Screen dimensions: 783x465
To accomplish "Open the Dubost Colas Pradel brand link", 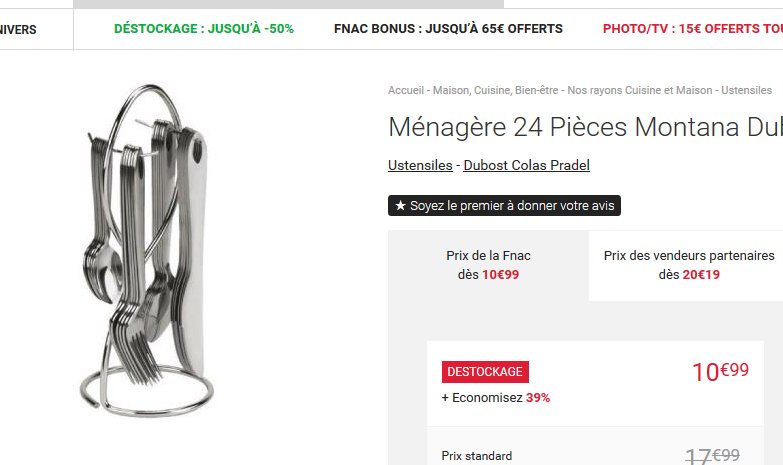I will tap(526, 165).
